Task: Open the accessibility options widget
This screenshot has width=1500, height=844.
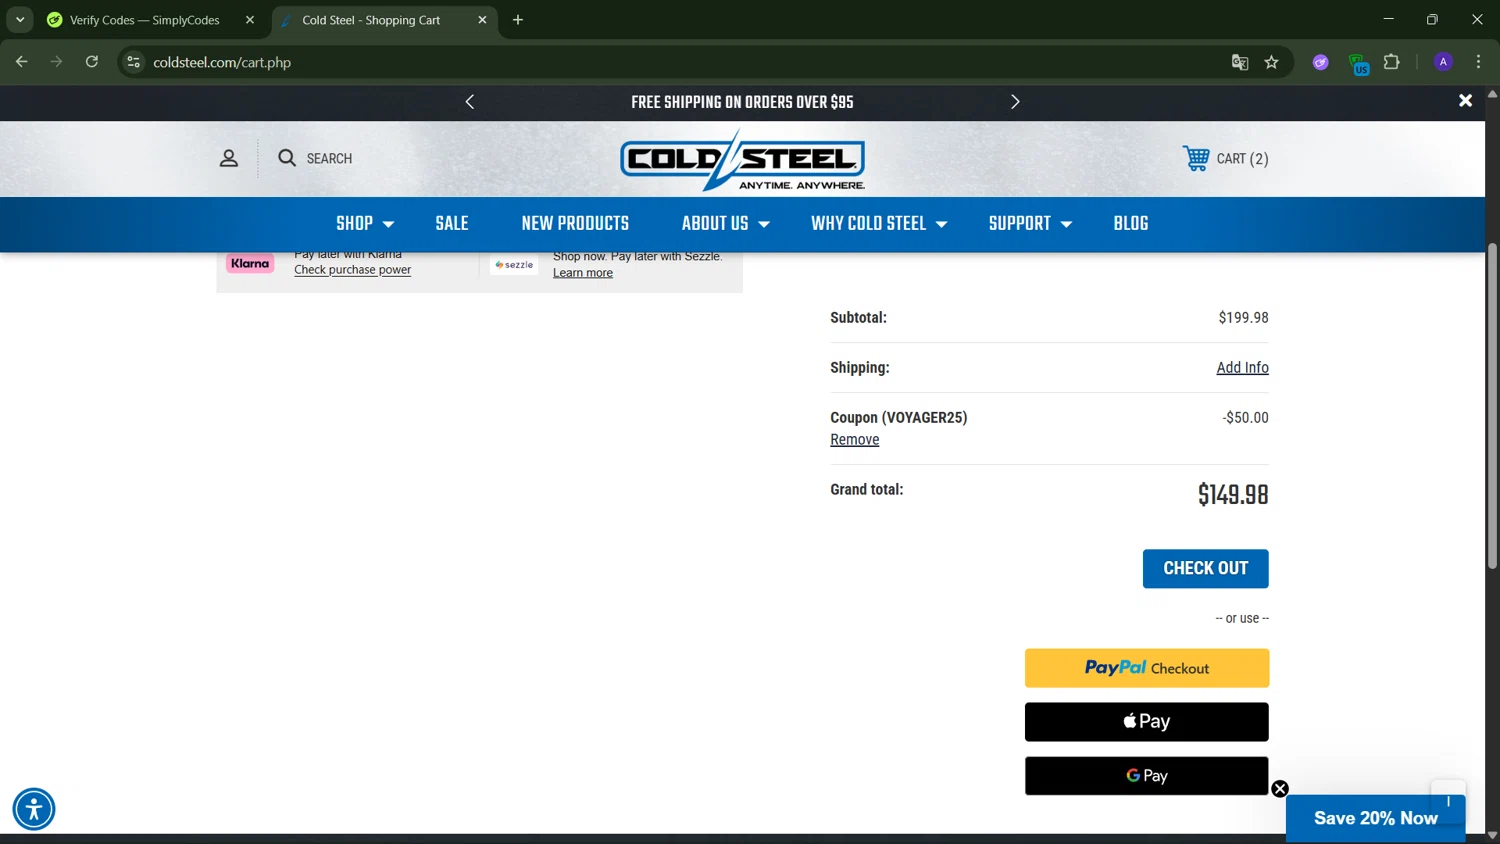Action: (34, 809)
